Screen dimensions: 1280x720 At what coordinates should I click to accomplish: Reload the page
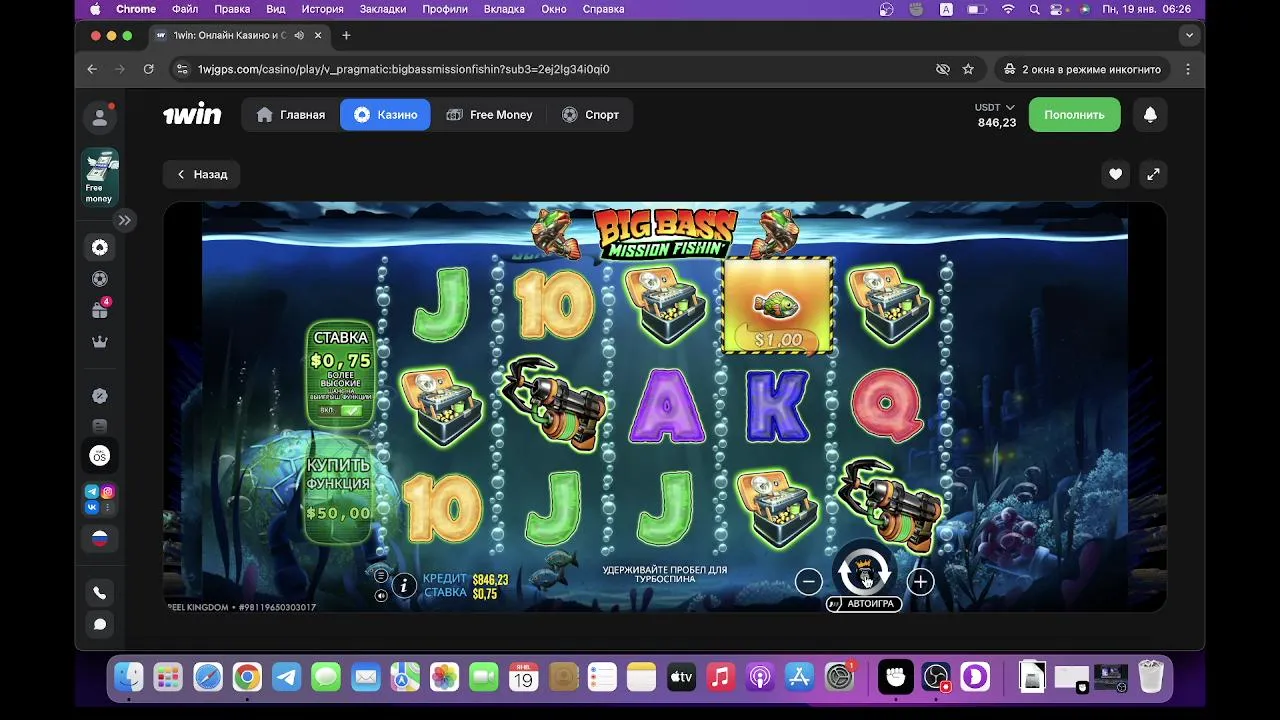pos(148,69)
